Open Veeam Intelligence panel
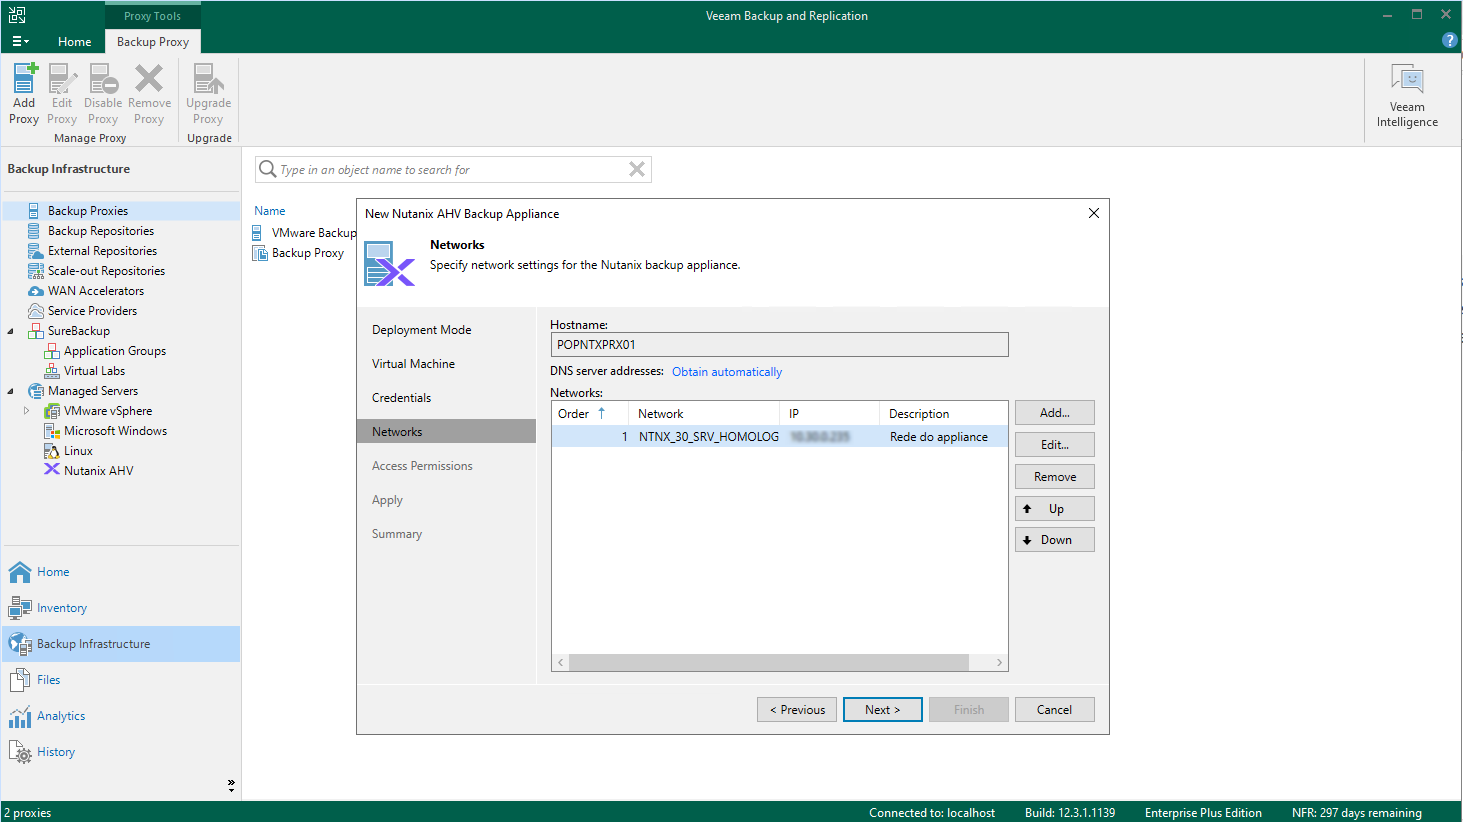1463x822 pixels. (x=1407, y=96)
